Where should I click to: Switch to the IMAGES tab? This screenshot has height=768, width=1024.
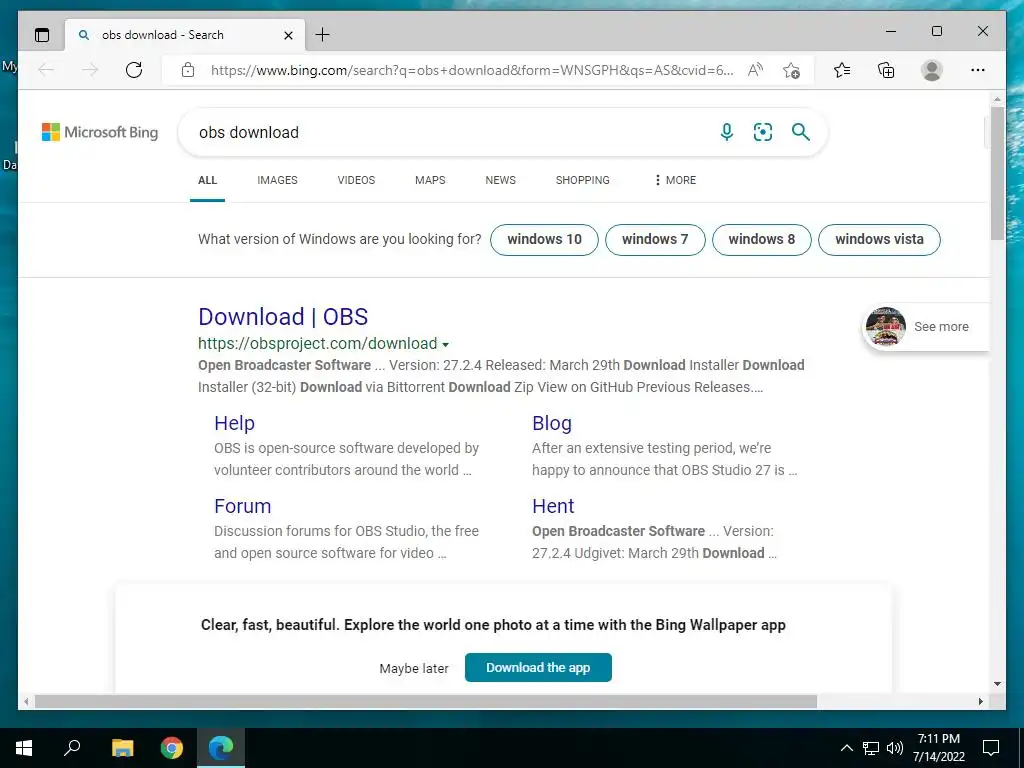(278, 180)
